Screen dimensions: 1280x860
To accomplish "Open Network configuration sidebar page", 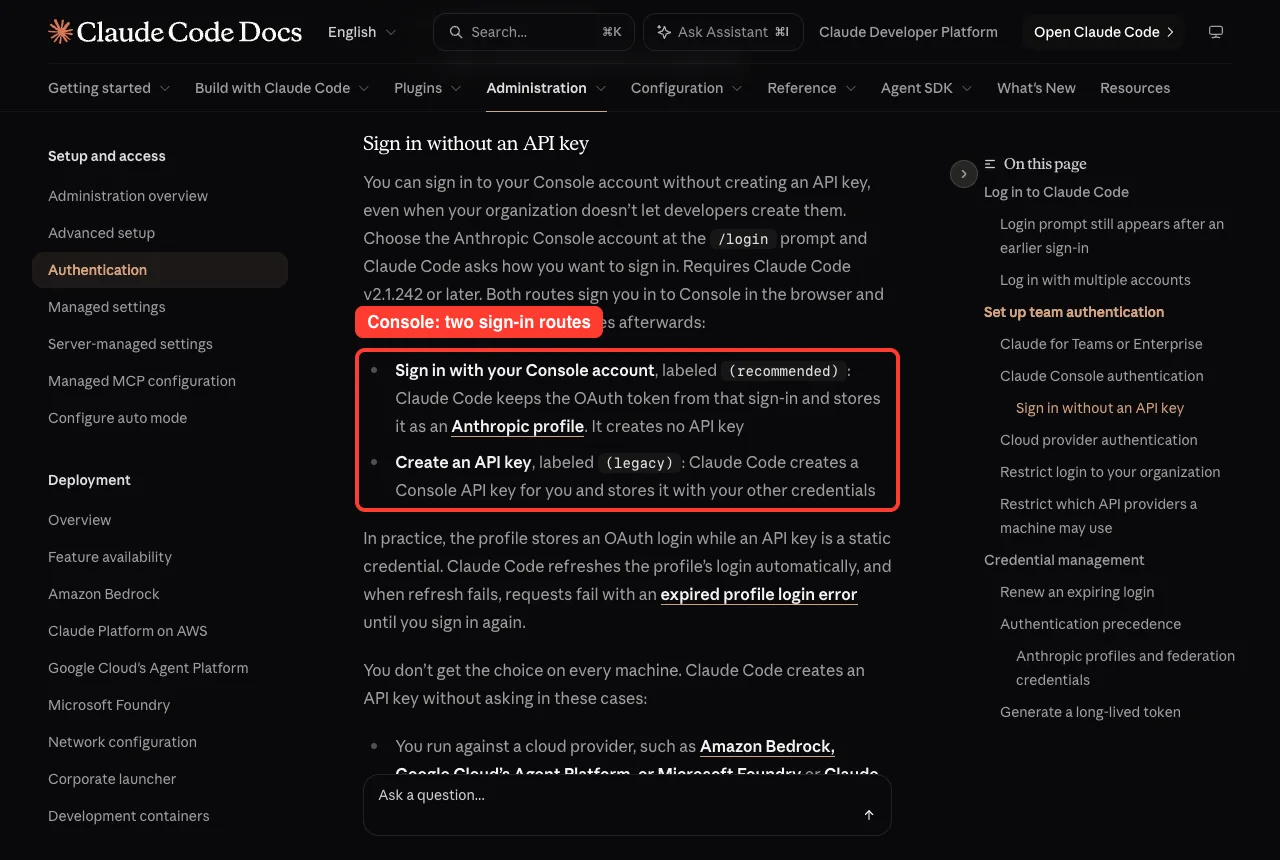I will 122,742.
